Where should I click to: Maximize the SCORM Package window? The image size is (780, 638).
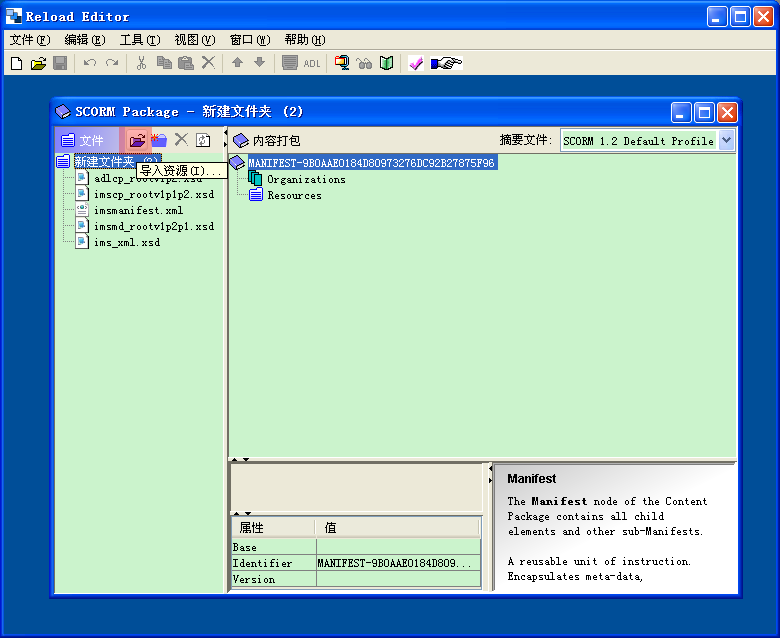[x=704, y=112]
